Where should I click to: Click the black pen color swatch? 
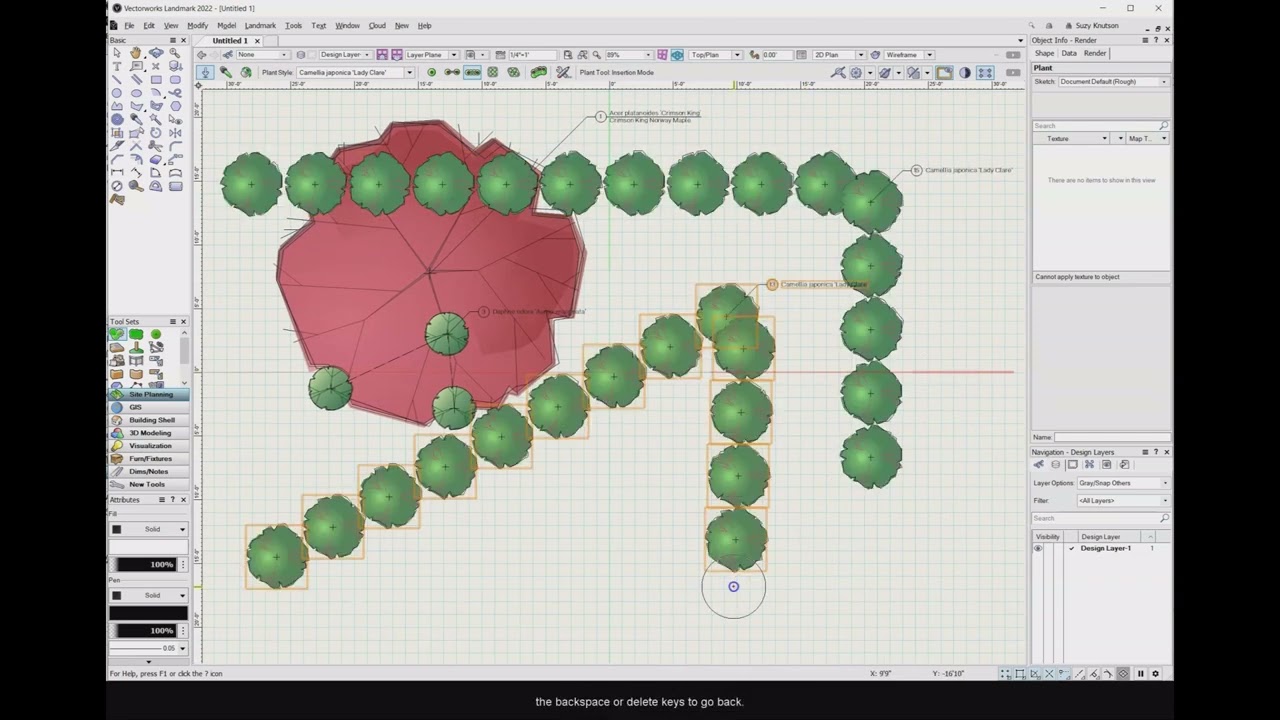[x=148, y=613]
